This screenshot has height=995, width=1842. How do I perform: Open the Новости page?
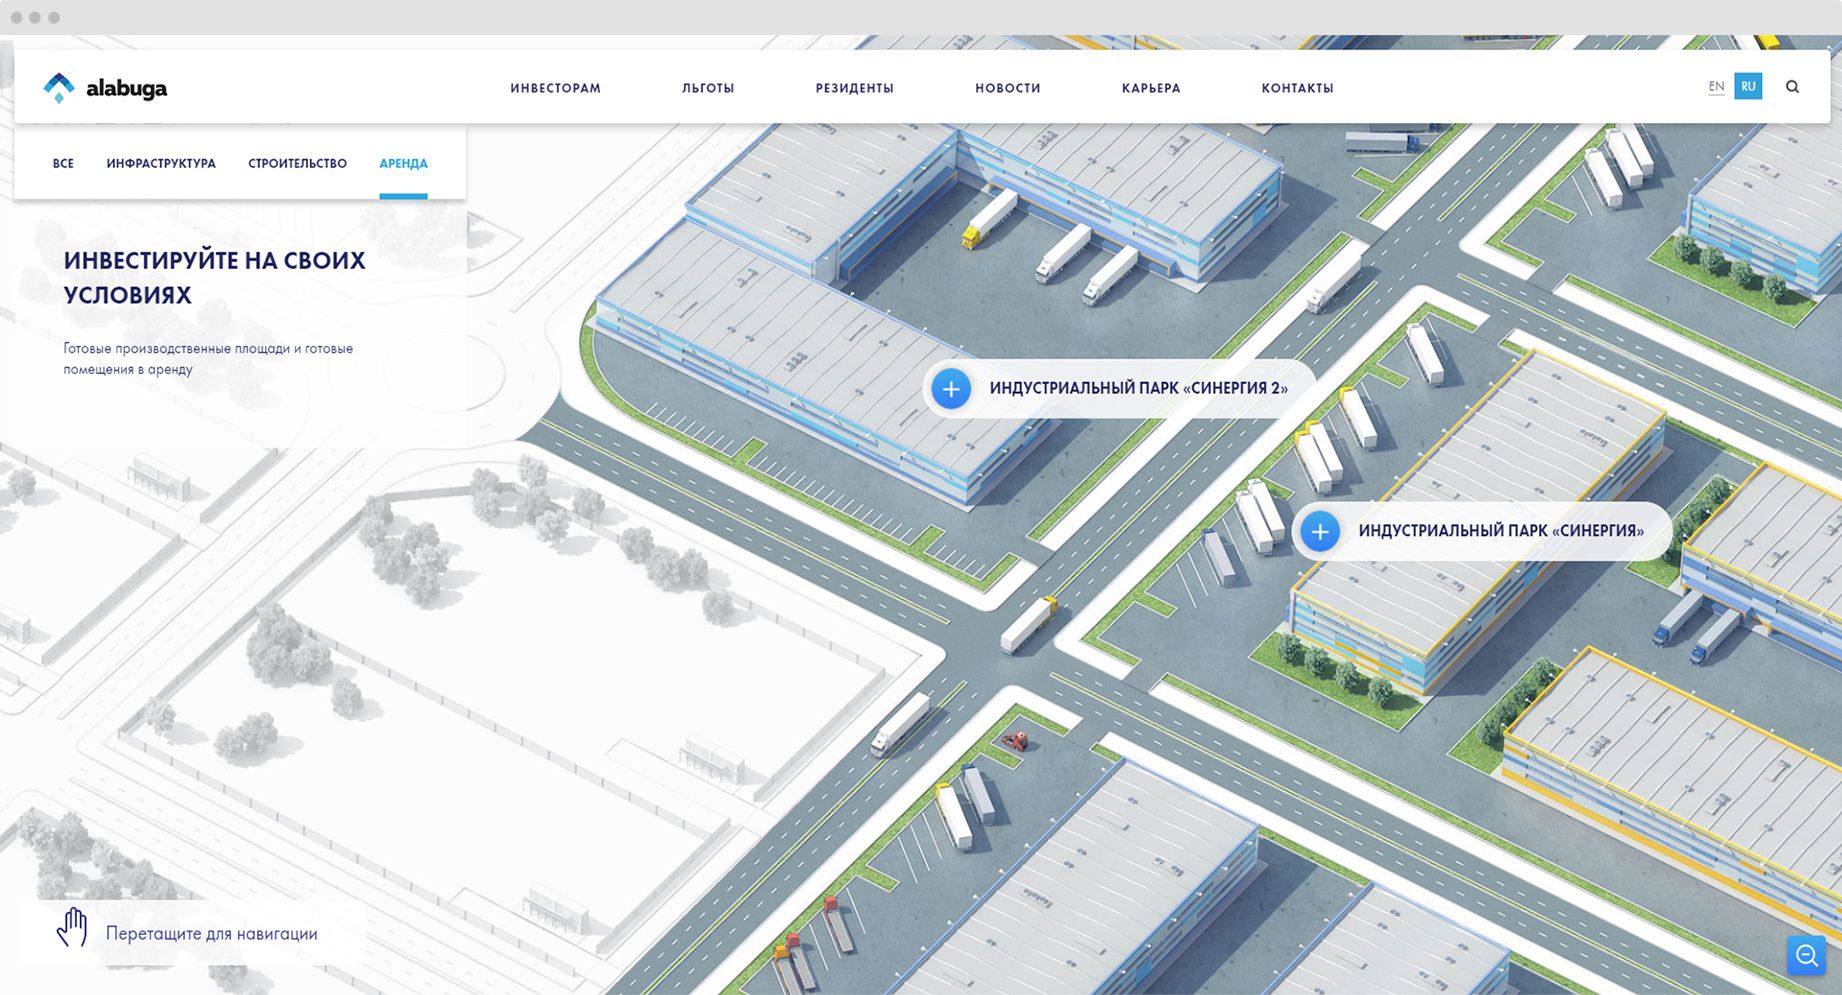click(1007, 88)
